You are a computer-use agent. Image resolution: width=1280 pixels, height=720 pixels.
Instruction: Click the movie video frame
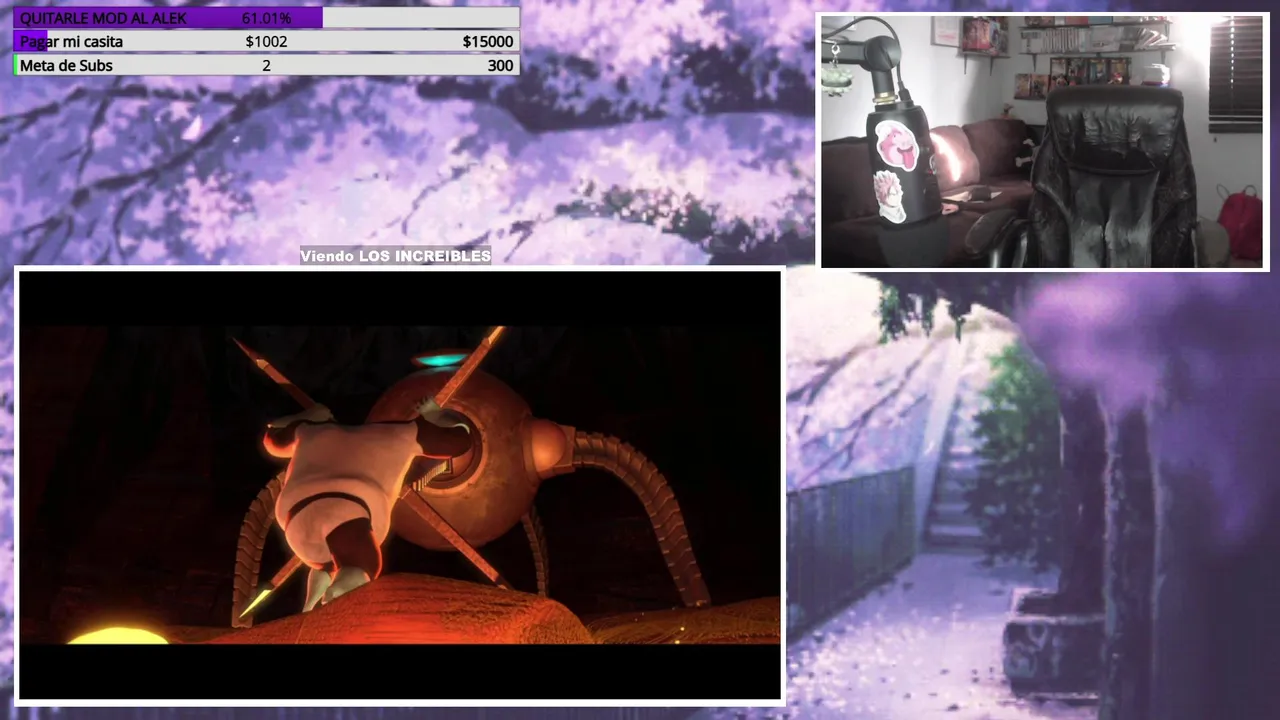coord(400,485)
